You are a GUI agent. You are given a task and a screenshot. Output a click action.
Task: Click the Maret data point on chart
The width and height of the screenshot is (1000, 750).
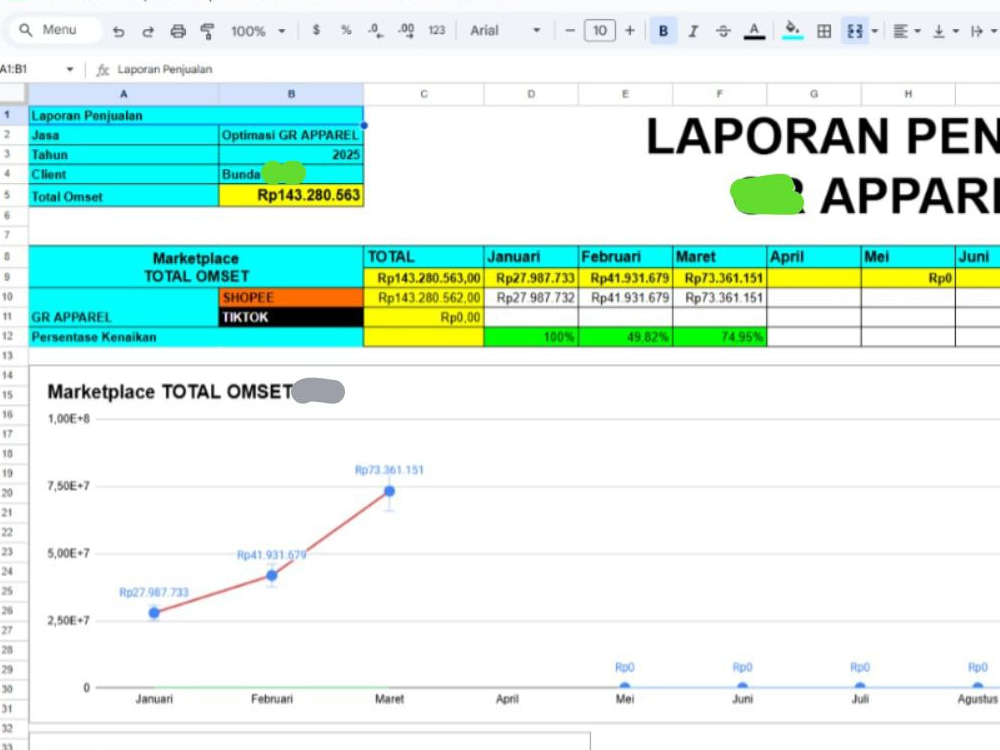click(x=389, y=491)
